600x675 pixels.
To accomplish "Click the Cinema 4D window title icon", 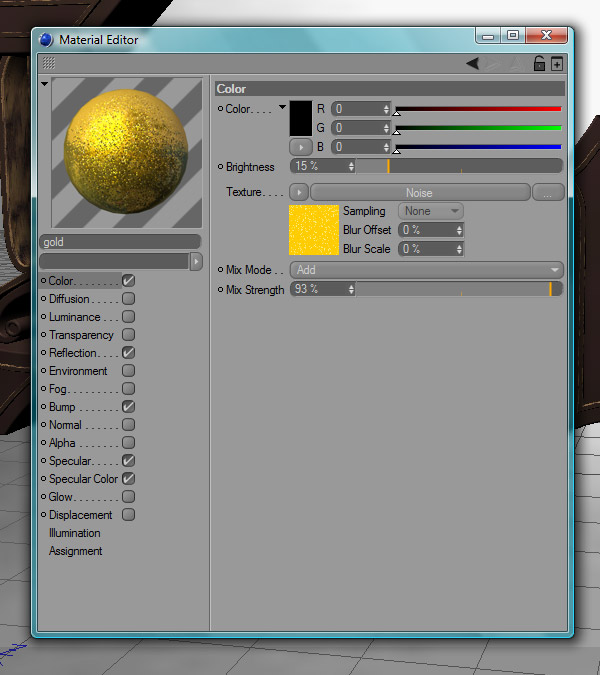I will tap(46, 40).
